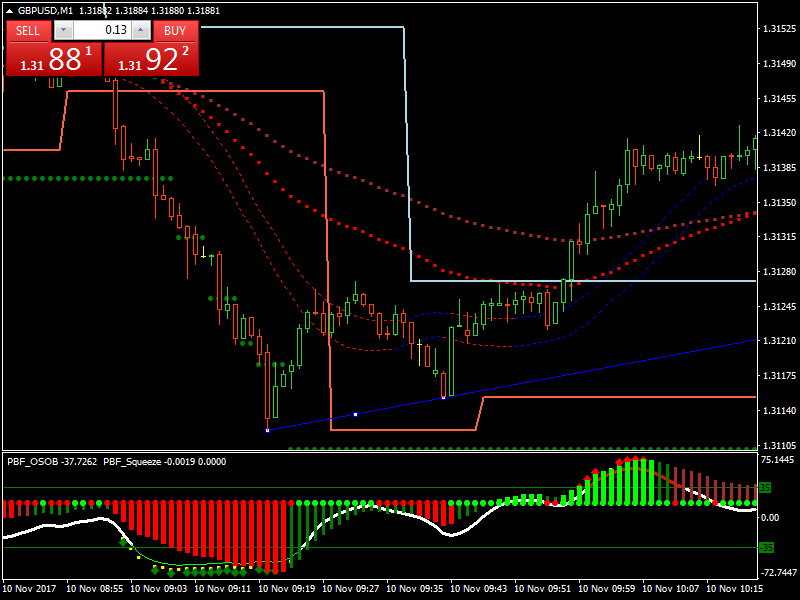Increase trade volume with the up arrow
The width and height of the screenshot is (800, 600).
point(141,30)
